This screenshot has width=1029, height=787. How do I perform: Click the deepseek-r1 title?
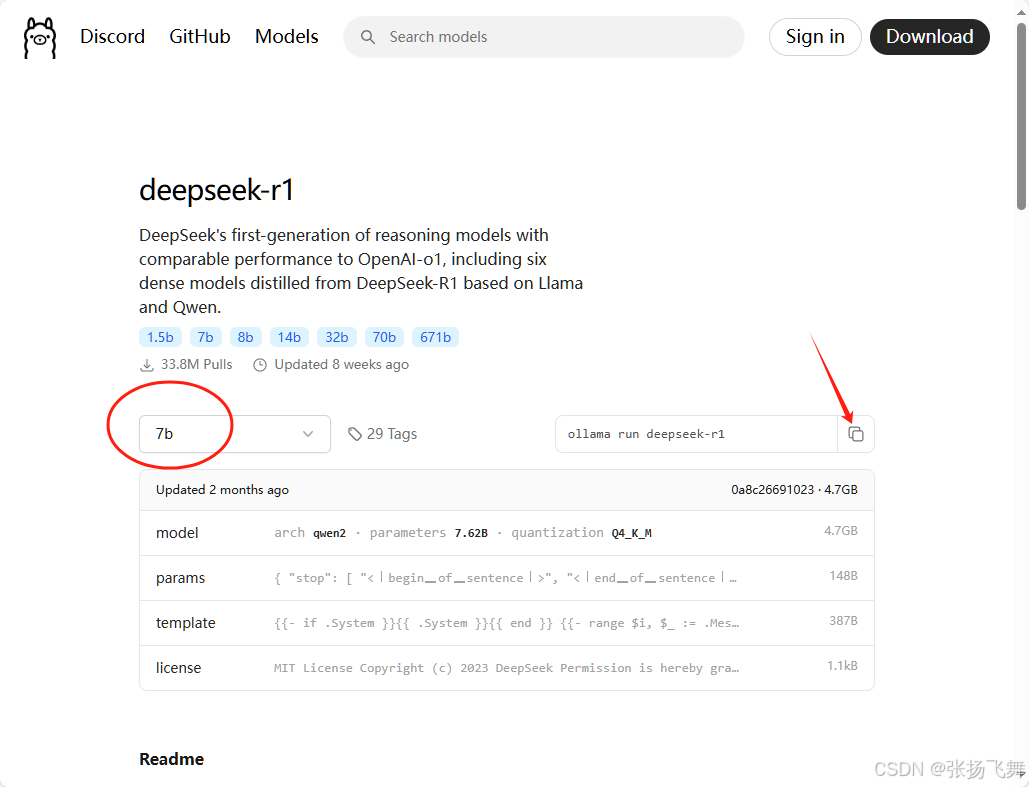[217, 190]
